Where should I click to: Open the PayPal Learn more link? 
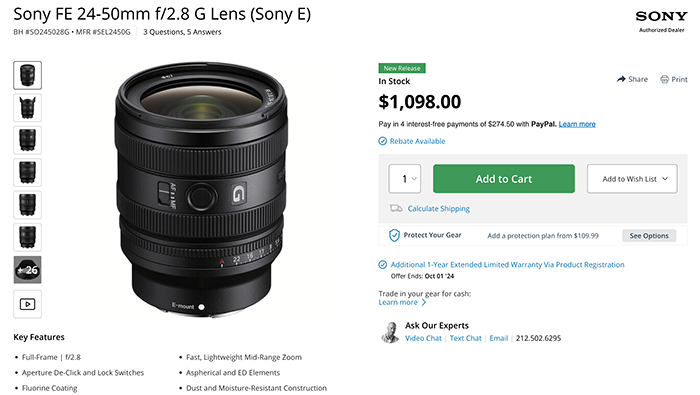[x=577, y=124]
